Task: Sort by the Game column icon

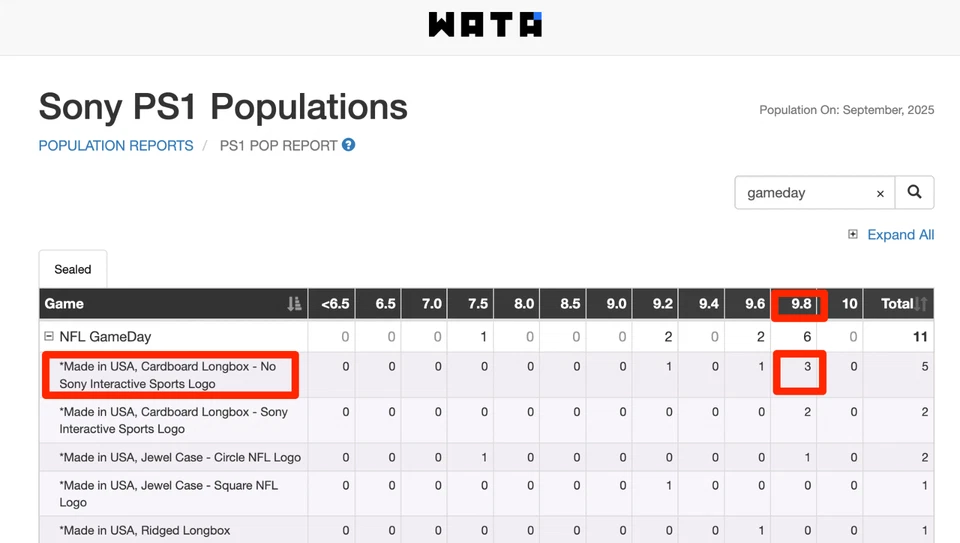Action: (294, 304)
